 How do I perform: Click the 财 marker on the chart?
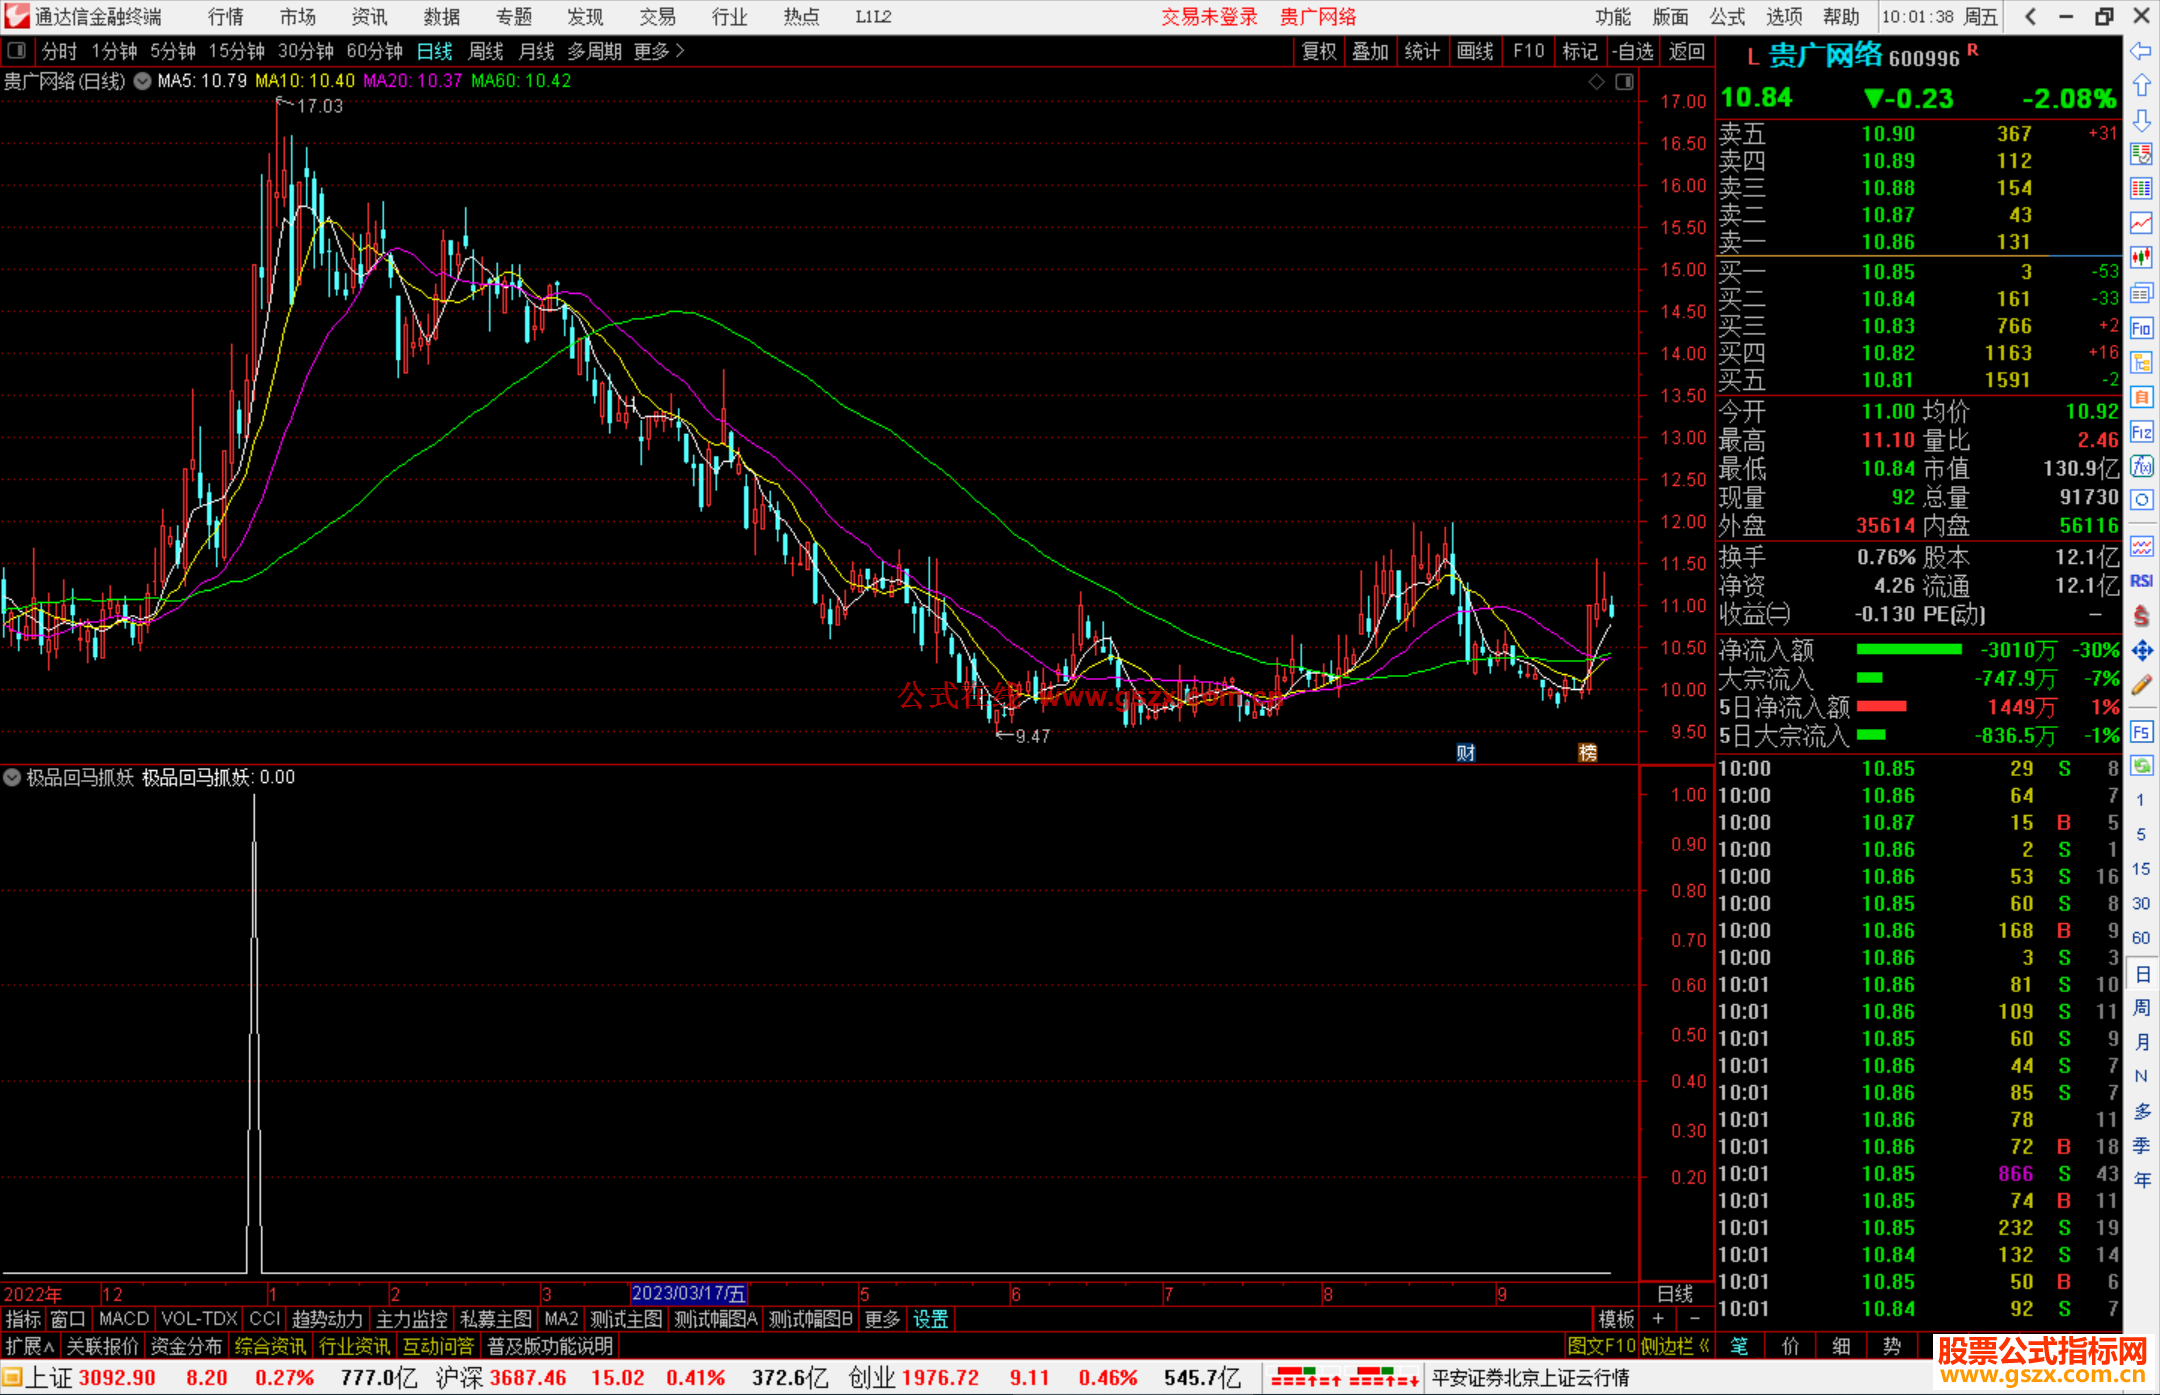click(x=1466, y=752)
